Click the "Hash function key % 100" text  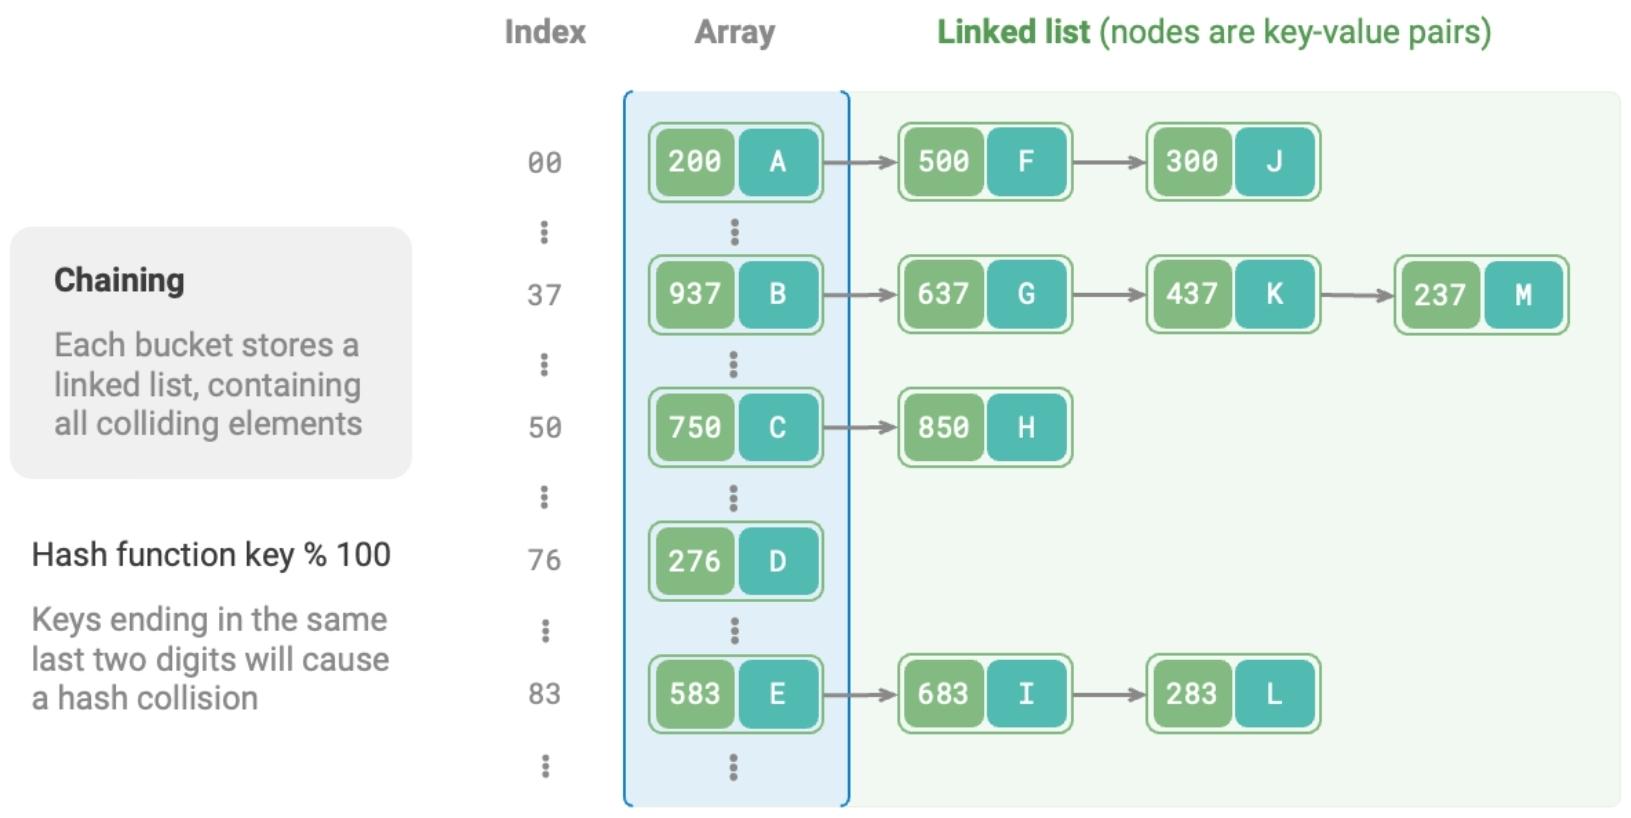pos(211,554)
